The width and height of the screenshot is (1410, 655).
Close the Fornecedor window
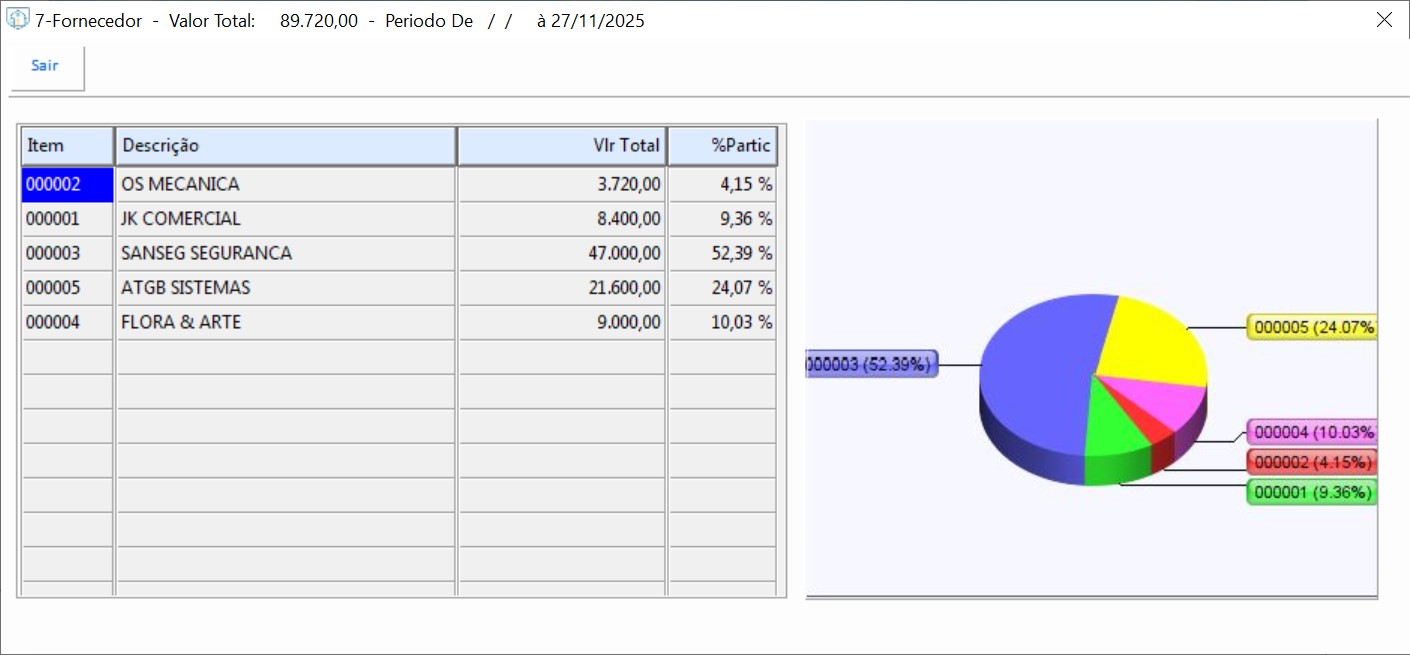pos(1384,20)
